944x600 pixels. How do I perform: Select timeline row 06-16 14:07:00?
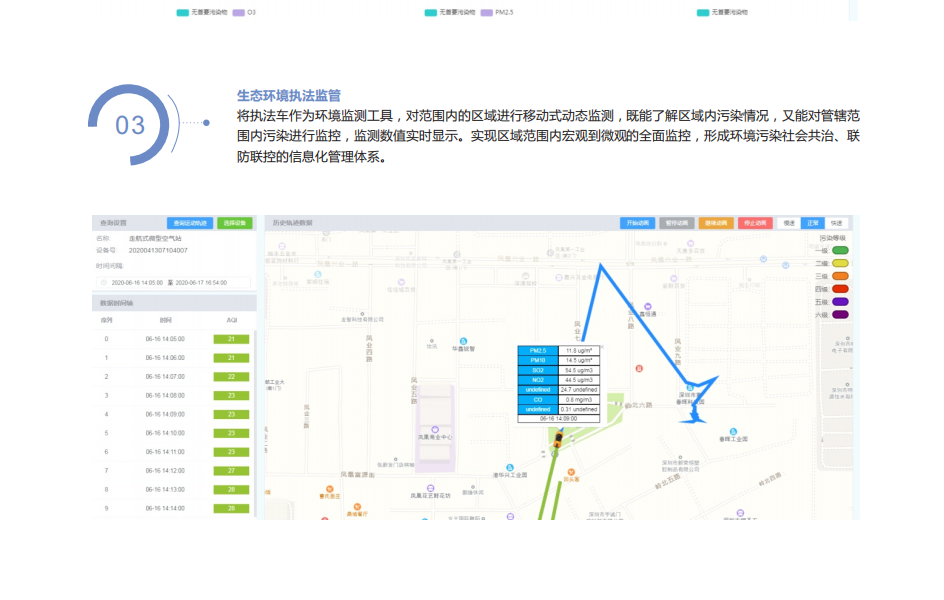point(173,377)
